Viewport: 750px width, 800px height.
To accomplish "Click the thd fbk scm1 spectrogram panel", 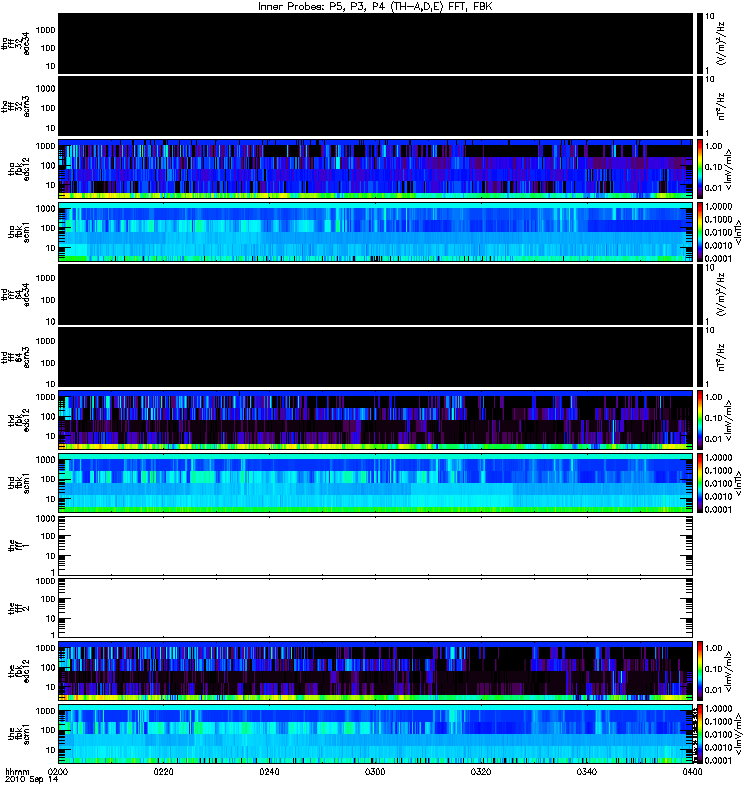I will (376, 483).
